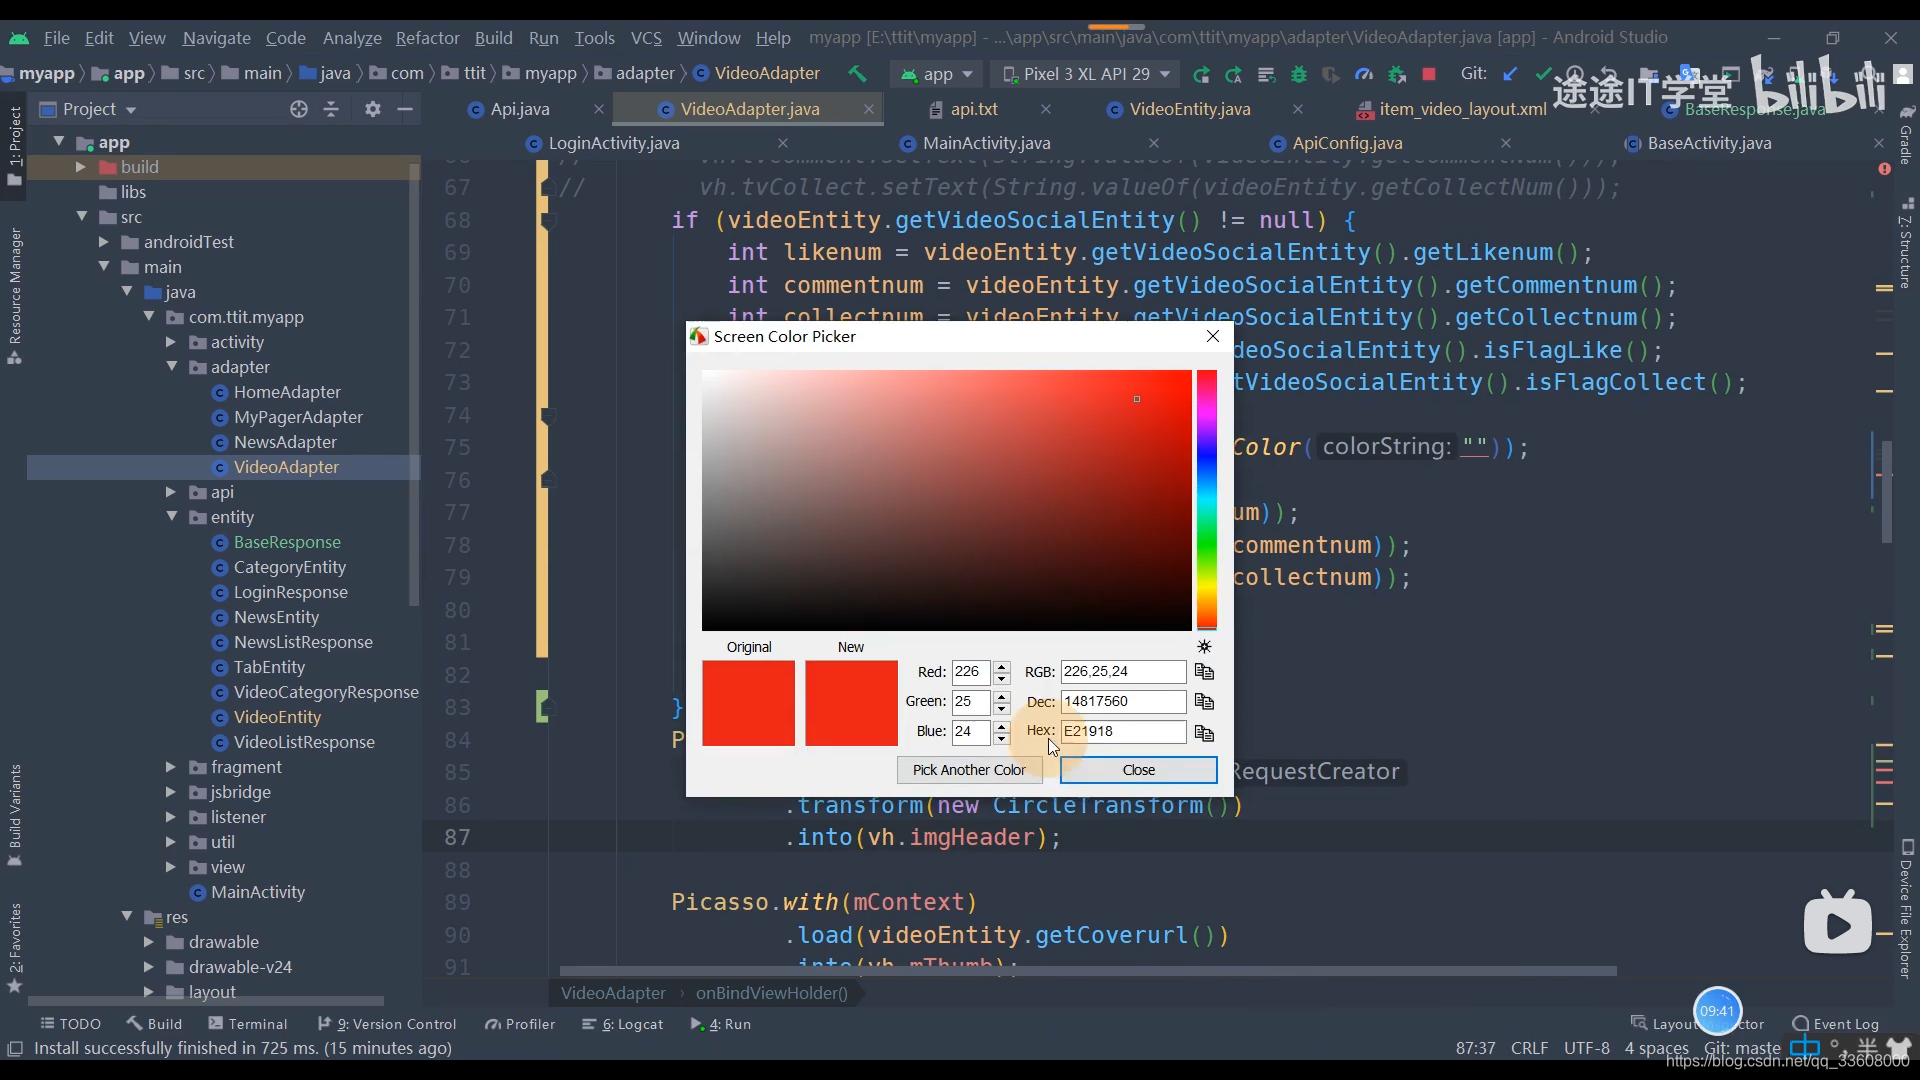The width and height of the screenshot is (1920, 1080).
Task: Click the copy Decimal value icon
Action: (1203, 700)
